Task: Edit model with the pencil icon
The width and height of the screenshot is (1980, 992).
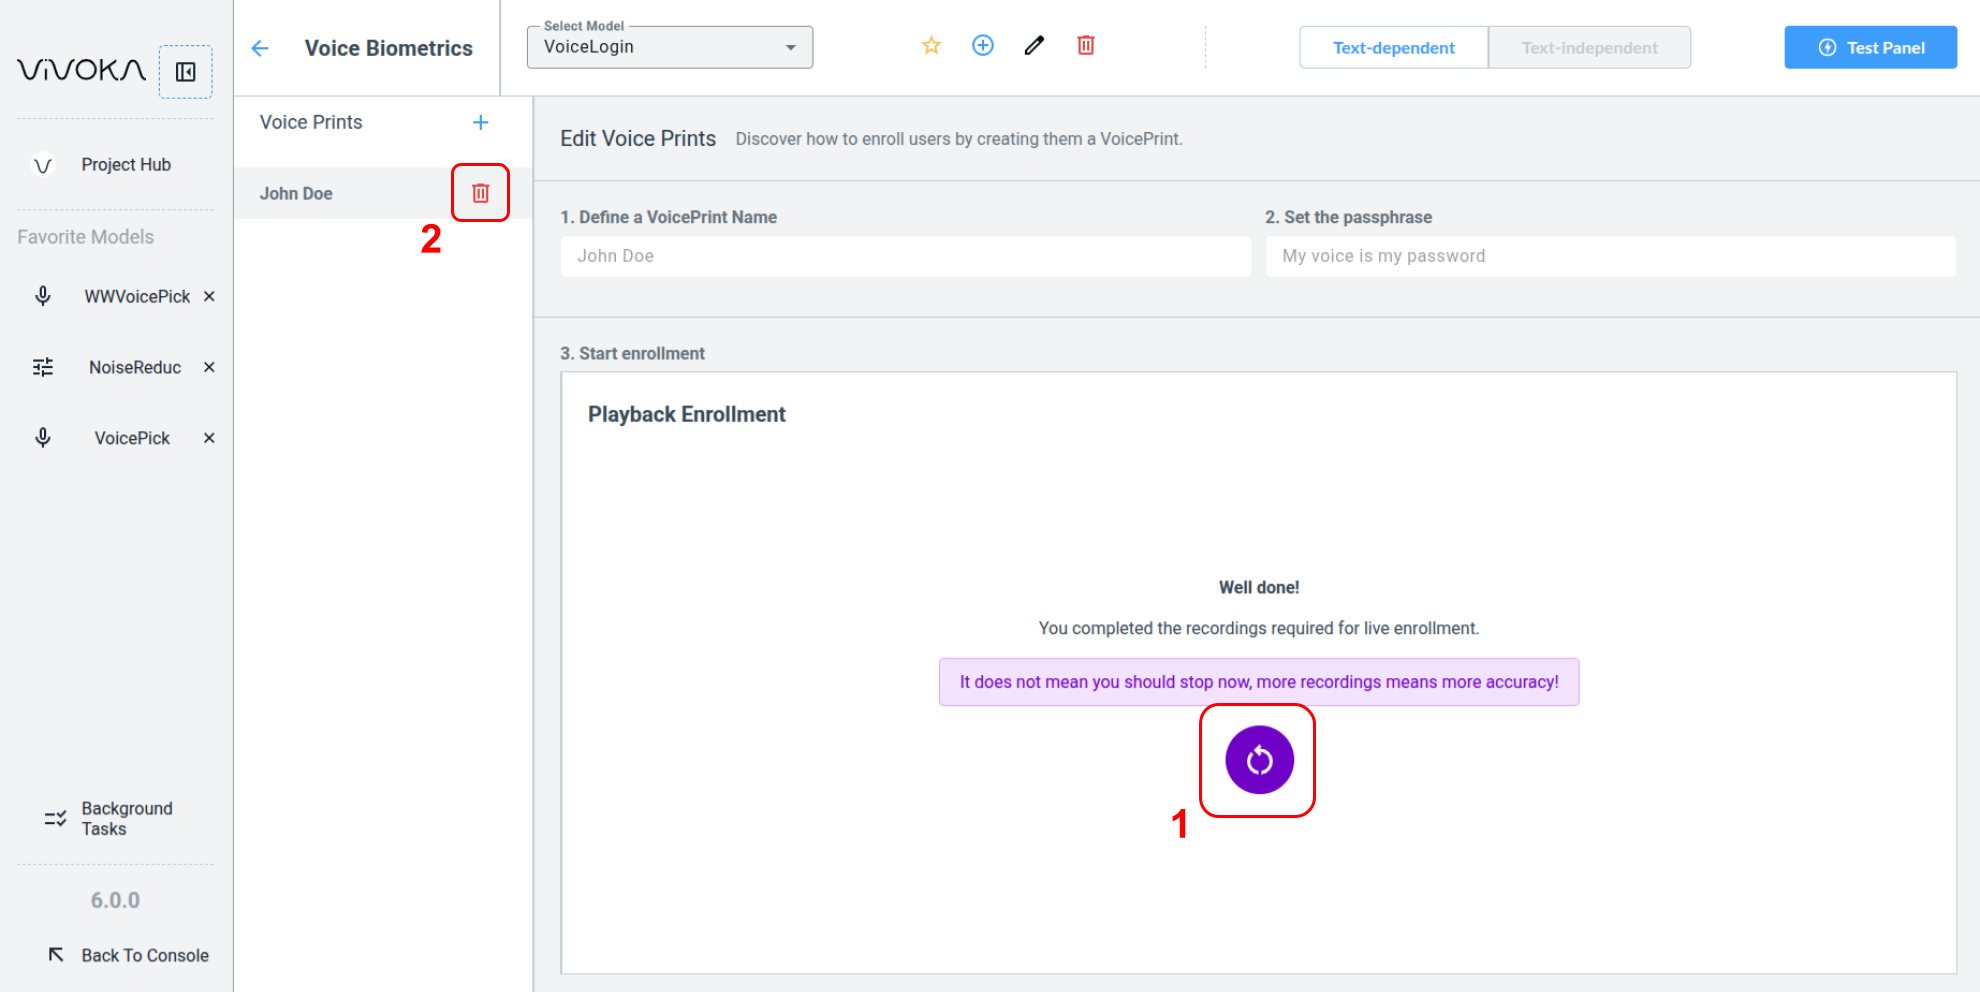Action: click(1034, 46)
